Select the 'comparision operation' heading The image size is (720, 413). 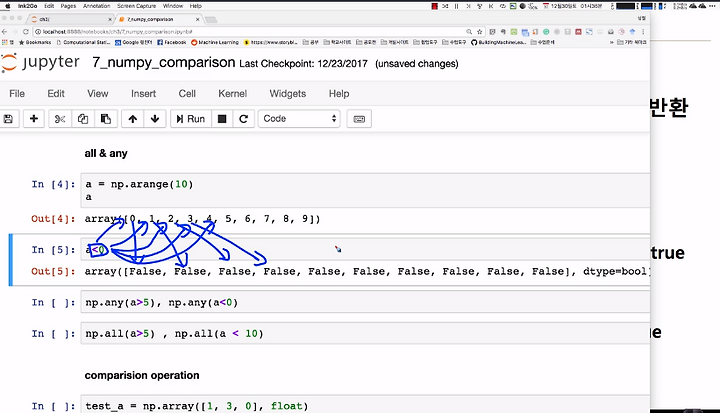(x=142, y=375)
